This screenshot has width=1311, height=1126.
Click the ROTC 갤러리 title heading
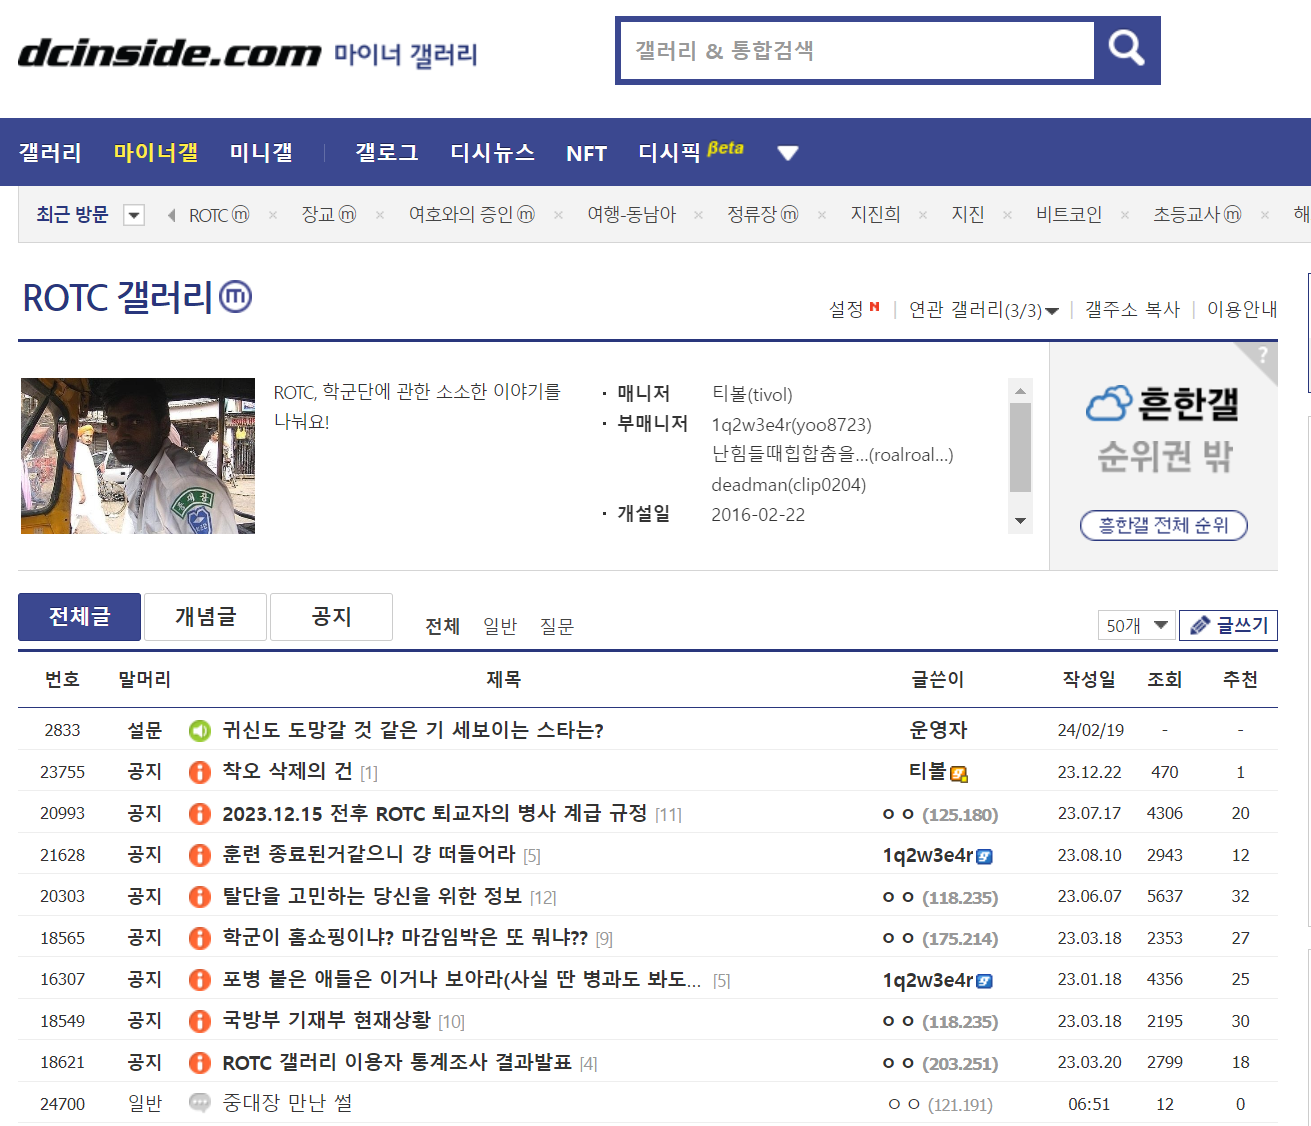tap(118, 297)
